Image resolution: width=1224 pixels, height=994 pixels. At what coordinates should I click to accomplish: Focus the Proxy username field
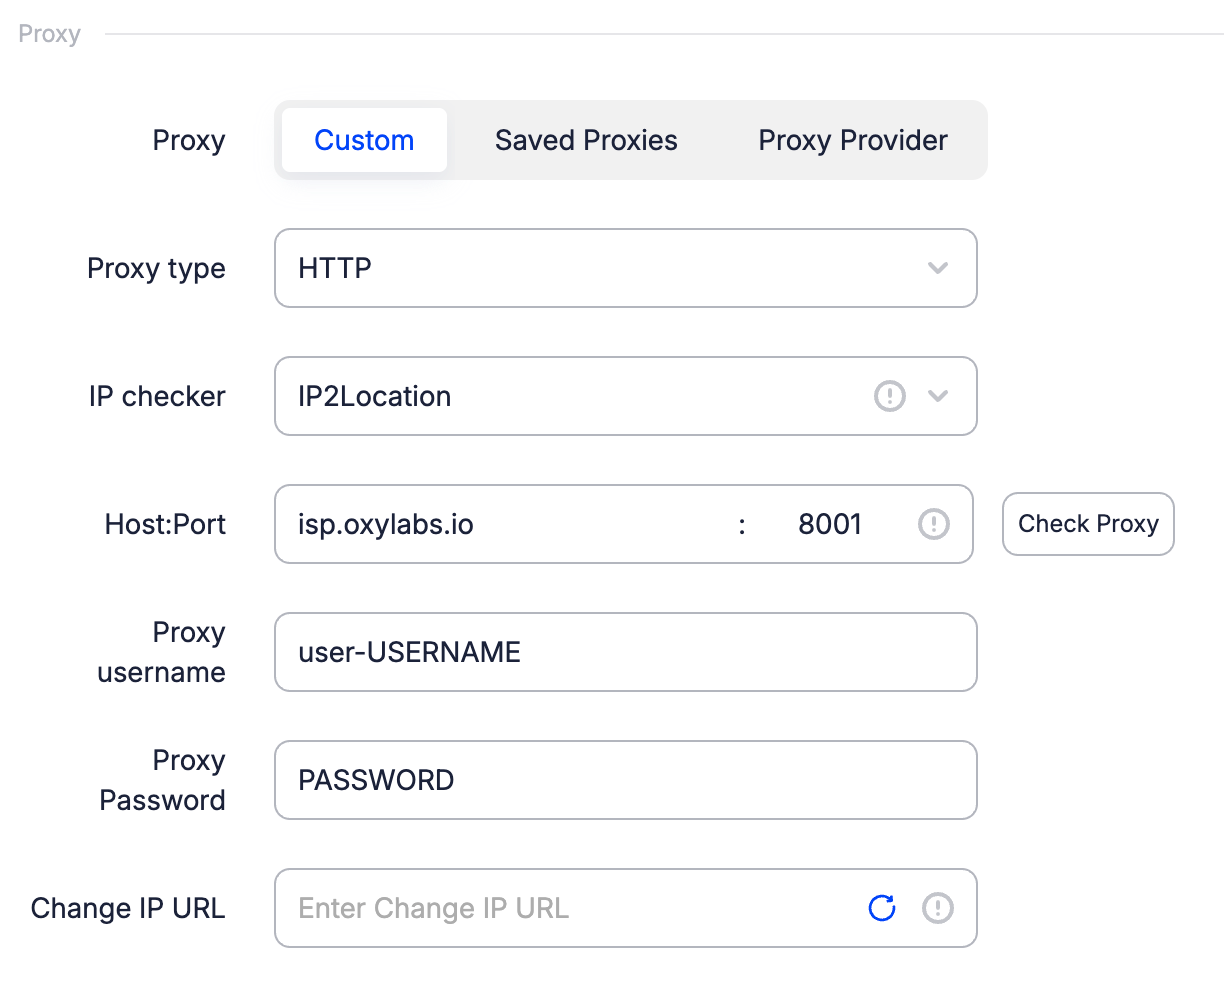pyautogui.click(x=625, y=652)
